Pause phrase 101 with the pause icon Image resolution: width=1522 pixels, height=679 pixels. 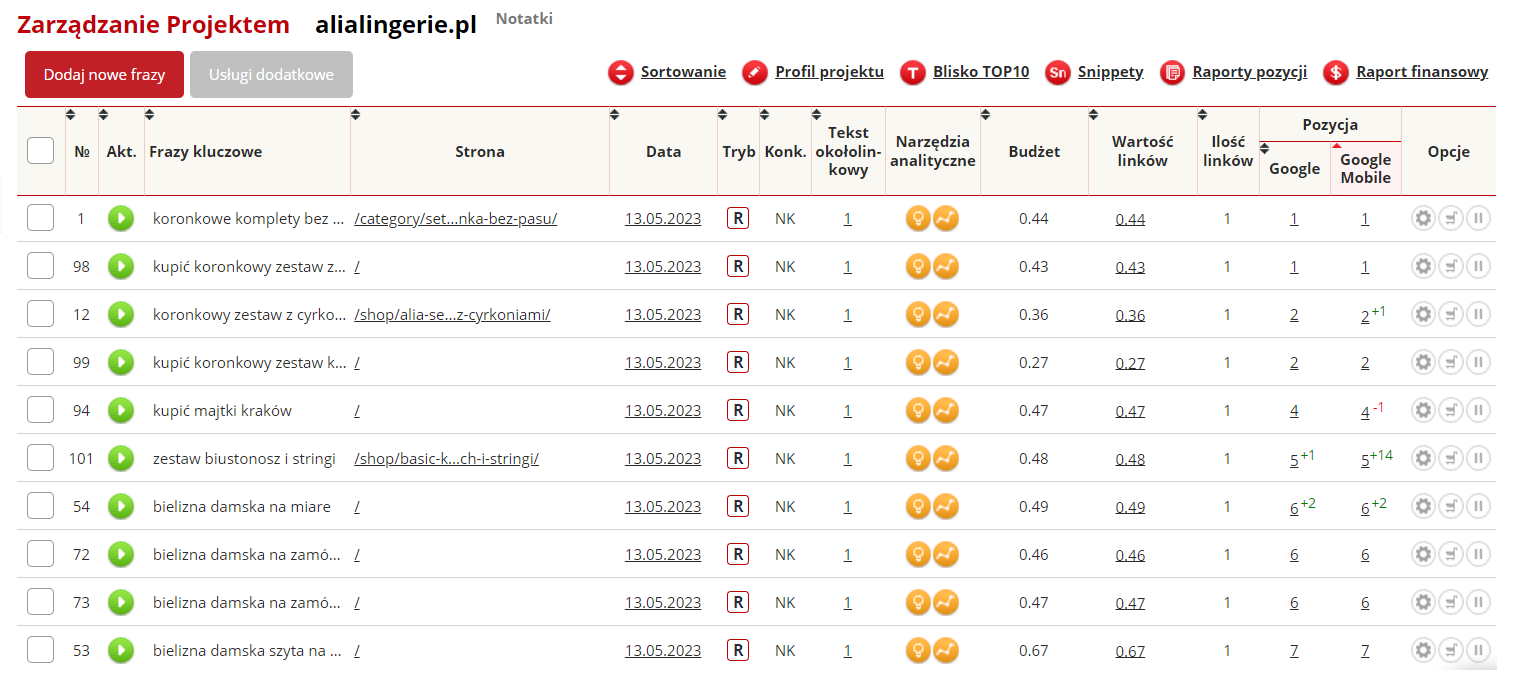pos(1478,458)
